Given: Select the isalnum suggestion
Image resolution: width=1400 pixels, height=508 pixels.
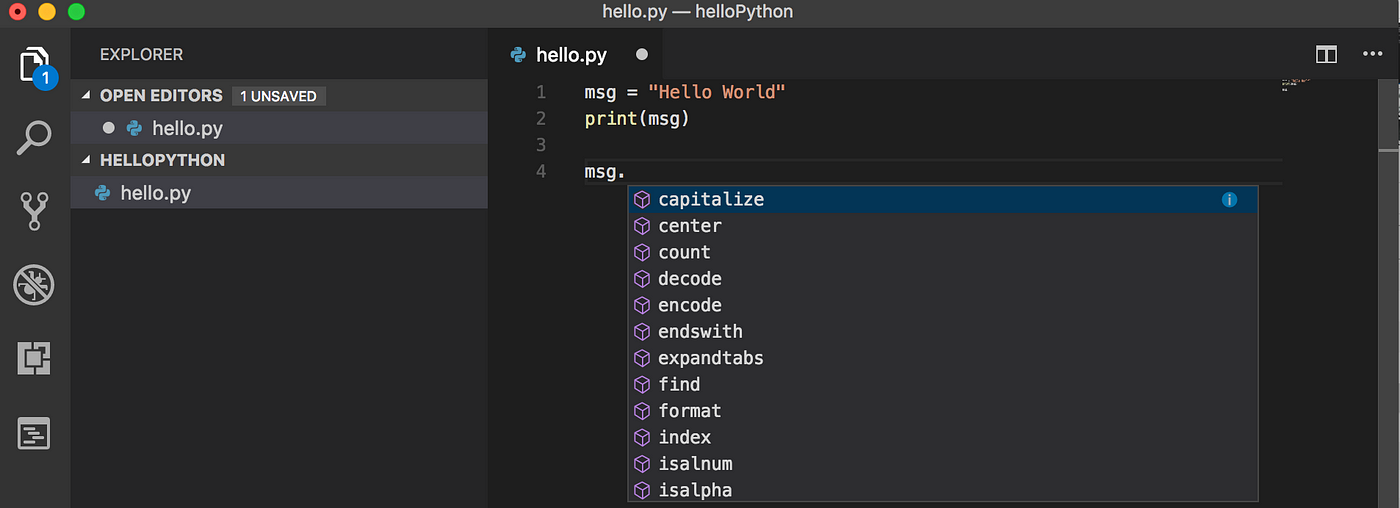Looking at the screenshot, I should tap(942, 464).
